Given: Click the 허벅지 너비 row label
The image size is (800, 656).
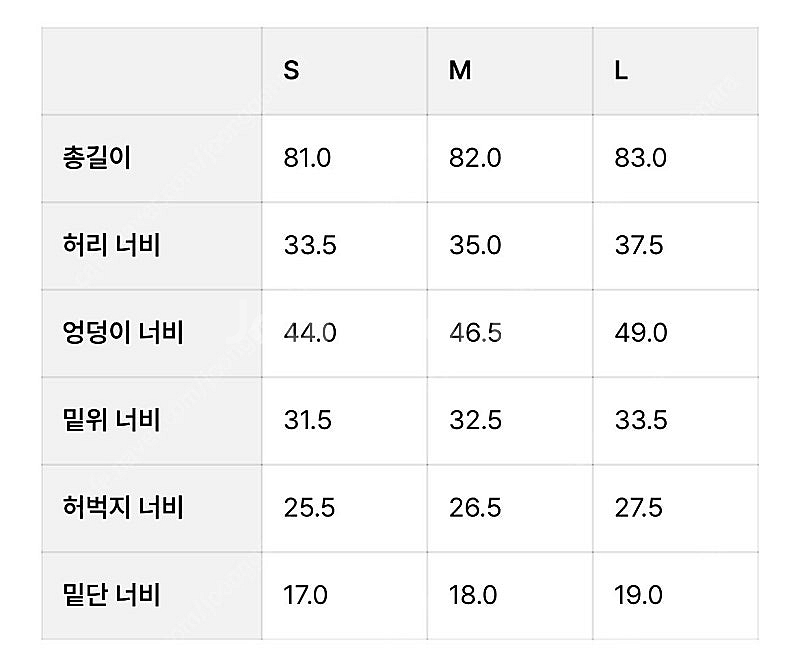Looking at the screenshot, I should (122, 508).
